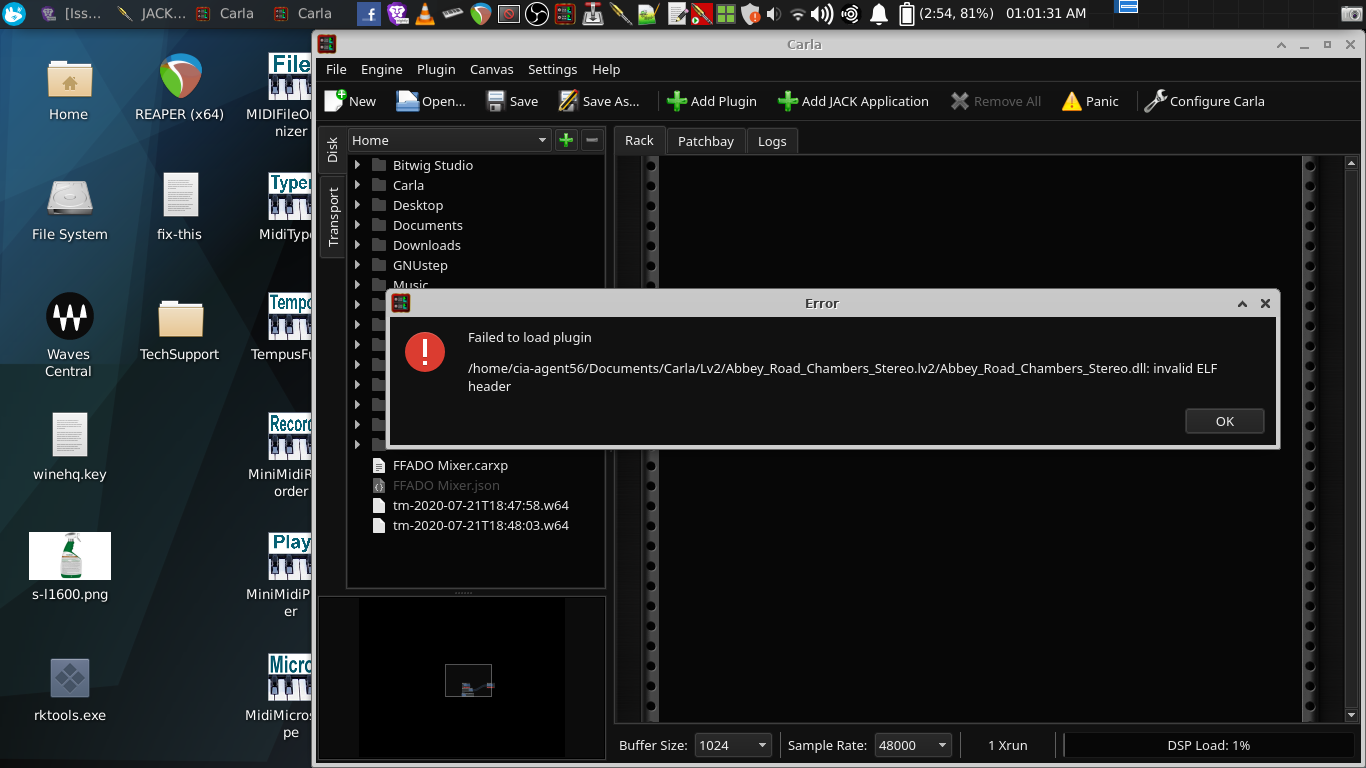Screen dimensions: 1366x768
Task: Click OK in the Error dialog
Action: click(x=1225, y=421)
